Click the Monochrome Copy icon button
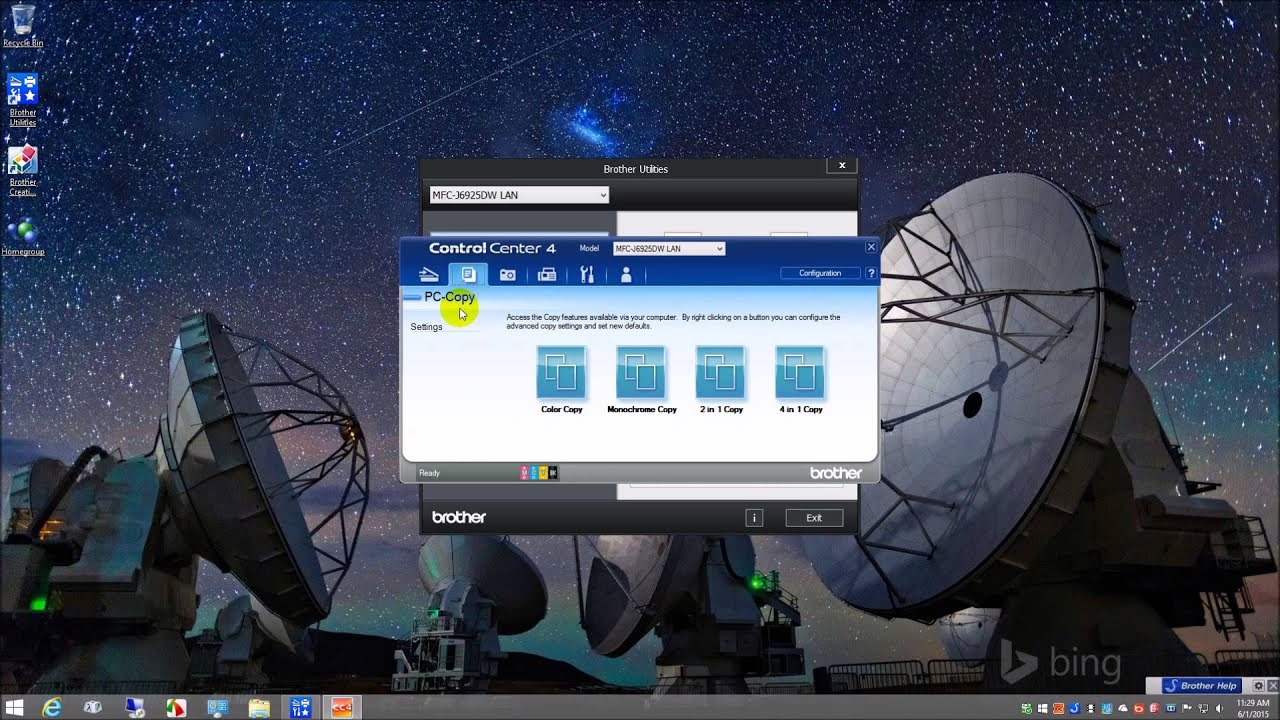Screen dimensions: 1280x720 tap(641, 372)
